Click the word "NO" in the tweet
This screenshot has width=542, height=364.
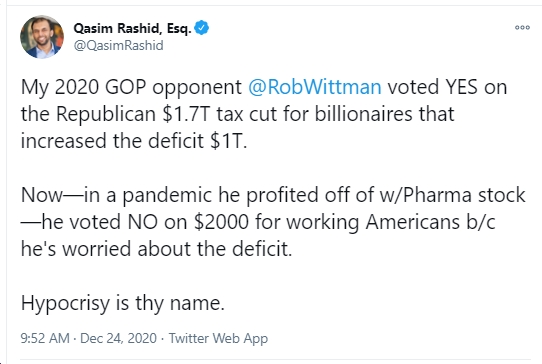142,222
